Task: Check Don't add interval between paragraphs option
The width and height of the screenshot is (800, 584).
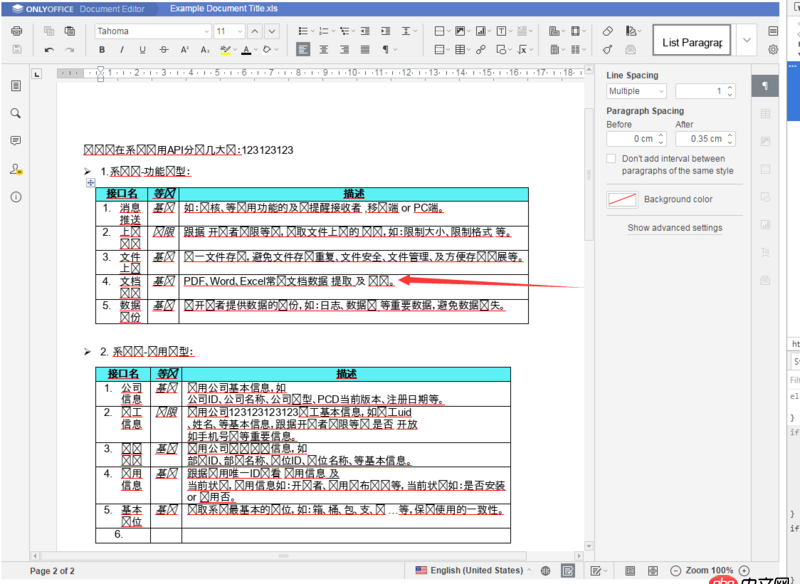Action: pos(612,158)
